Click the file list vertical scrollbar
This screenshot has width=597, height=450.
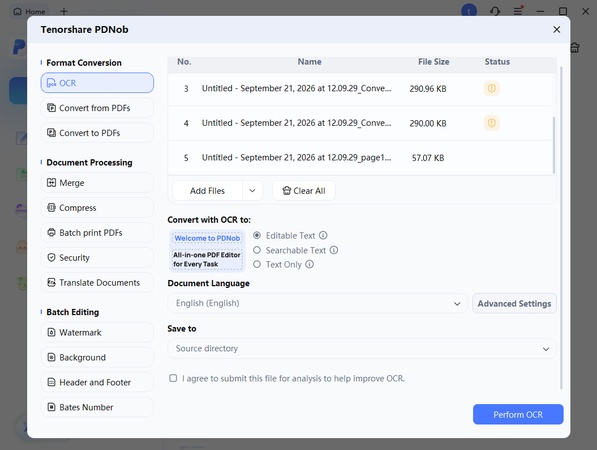(554, 145)
